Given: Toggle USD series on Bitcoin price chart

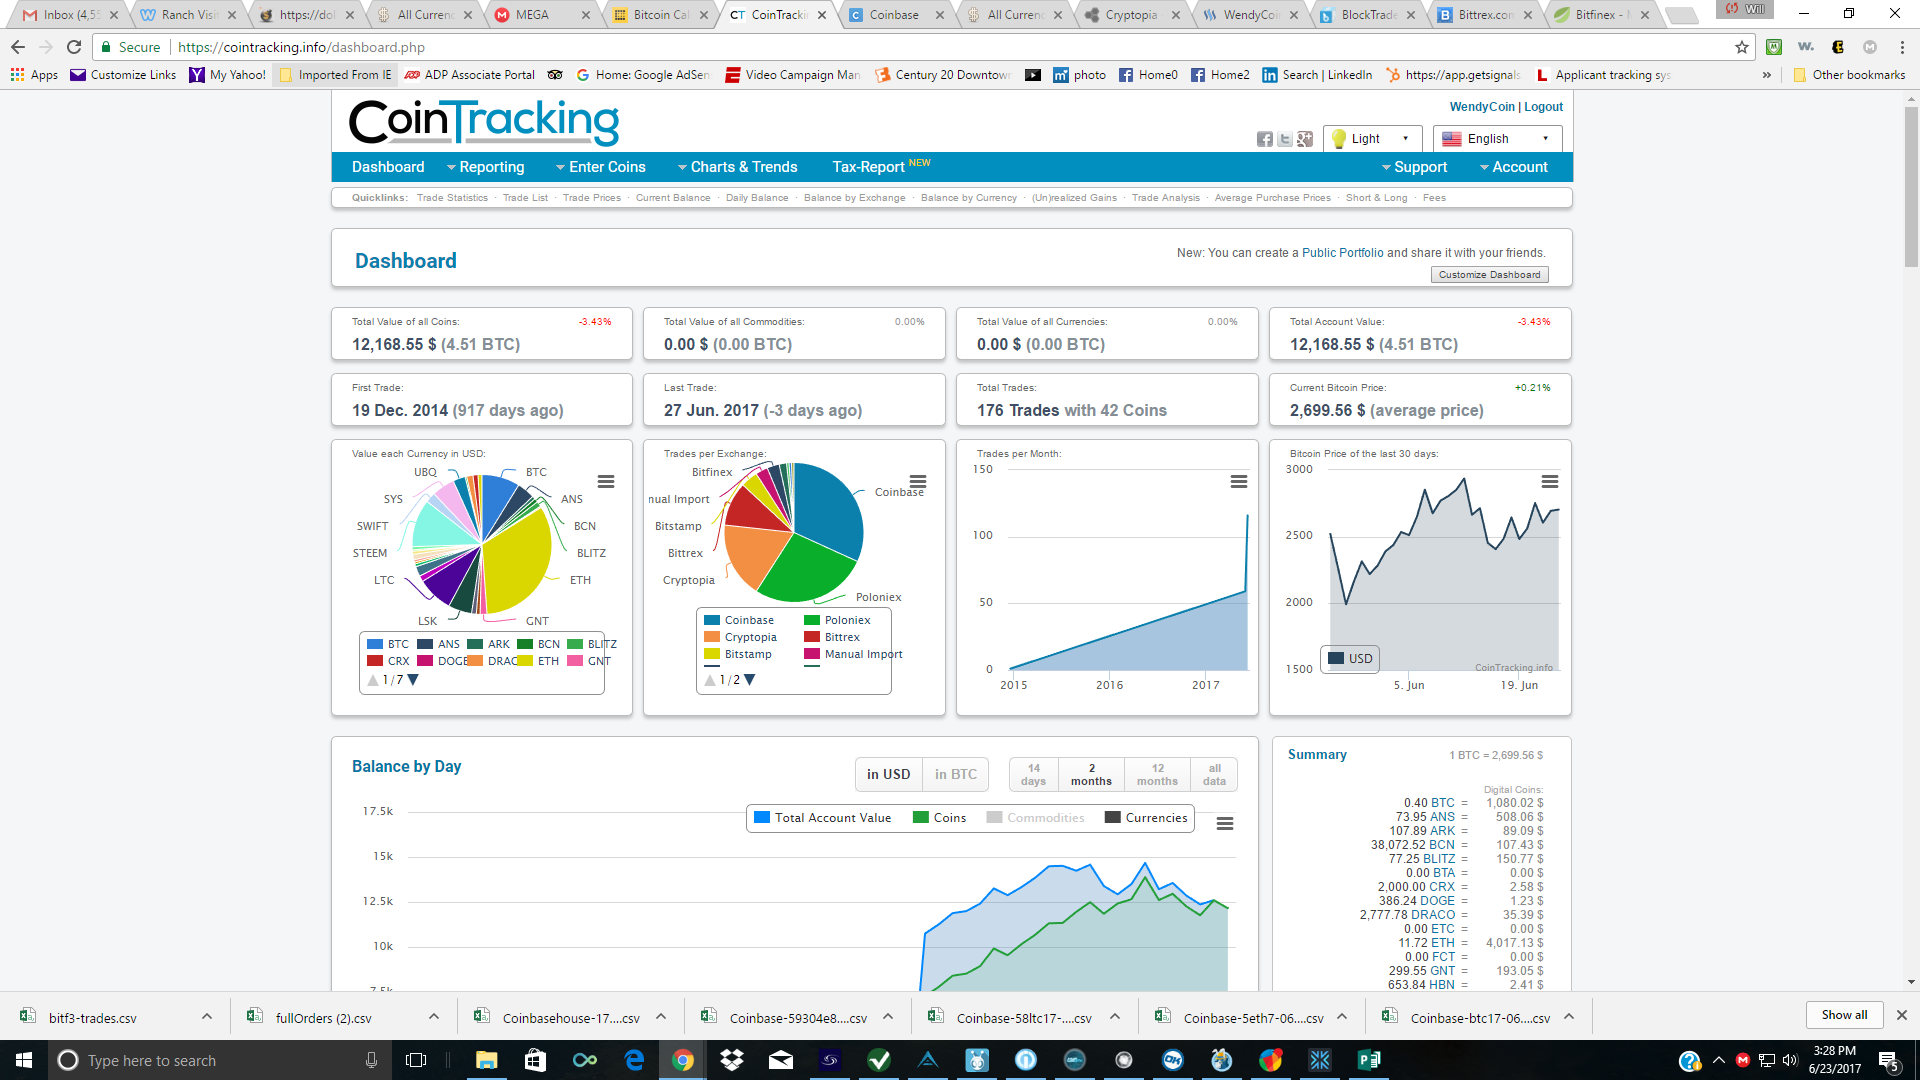Looking at the screenshot, I should pyautogui.click(x=1350, y=659).
